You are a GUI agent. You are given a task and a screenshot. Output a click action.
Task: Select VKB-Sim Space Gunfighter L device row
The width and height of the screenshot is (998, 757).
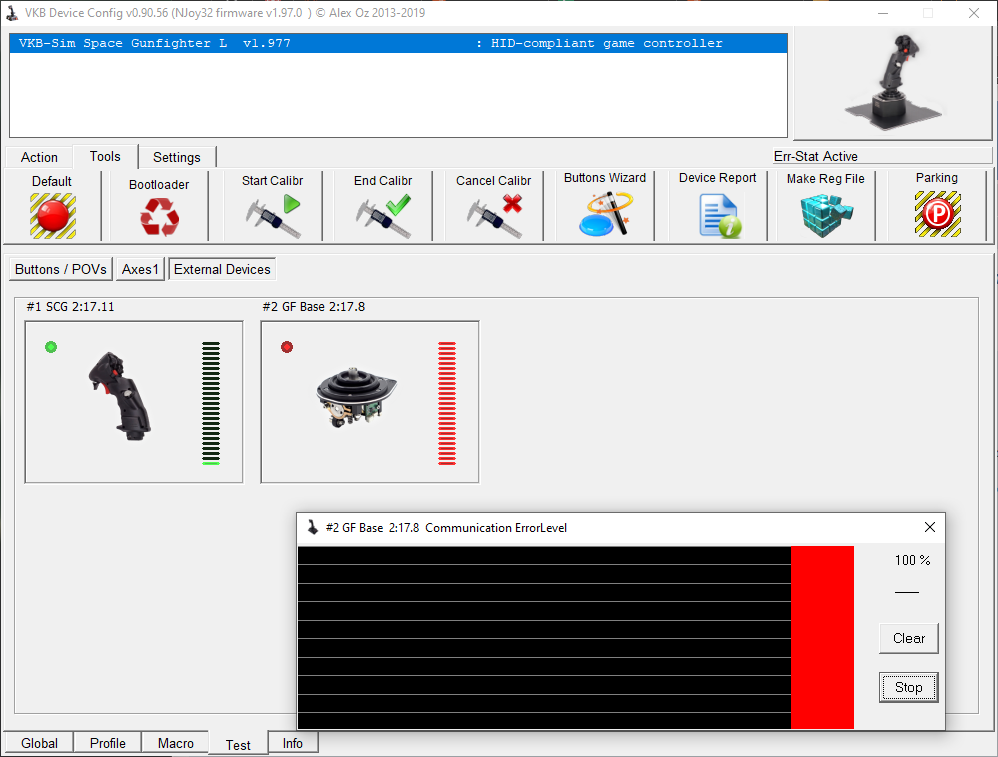pyautogui.click(x=398, y=43)
